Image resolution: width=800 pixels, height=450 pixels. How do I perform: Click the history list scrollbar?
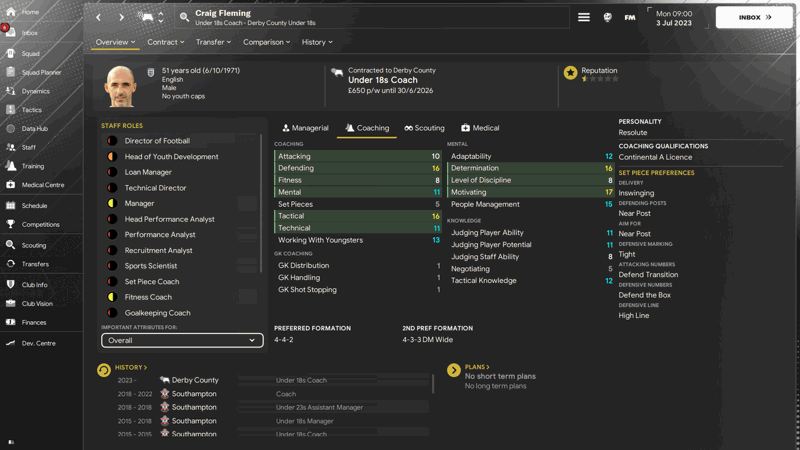click(433, 384)
